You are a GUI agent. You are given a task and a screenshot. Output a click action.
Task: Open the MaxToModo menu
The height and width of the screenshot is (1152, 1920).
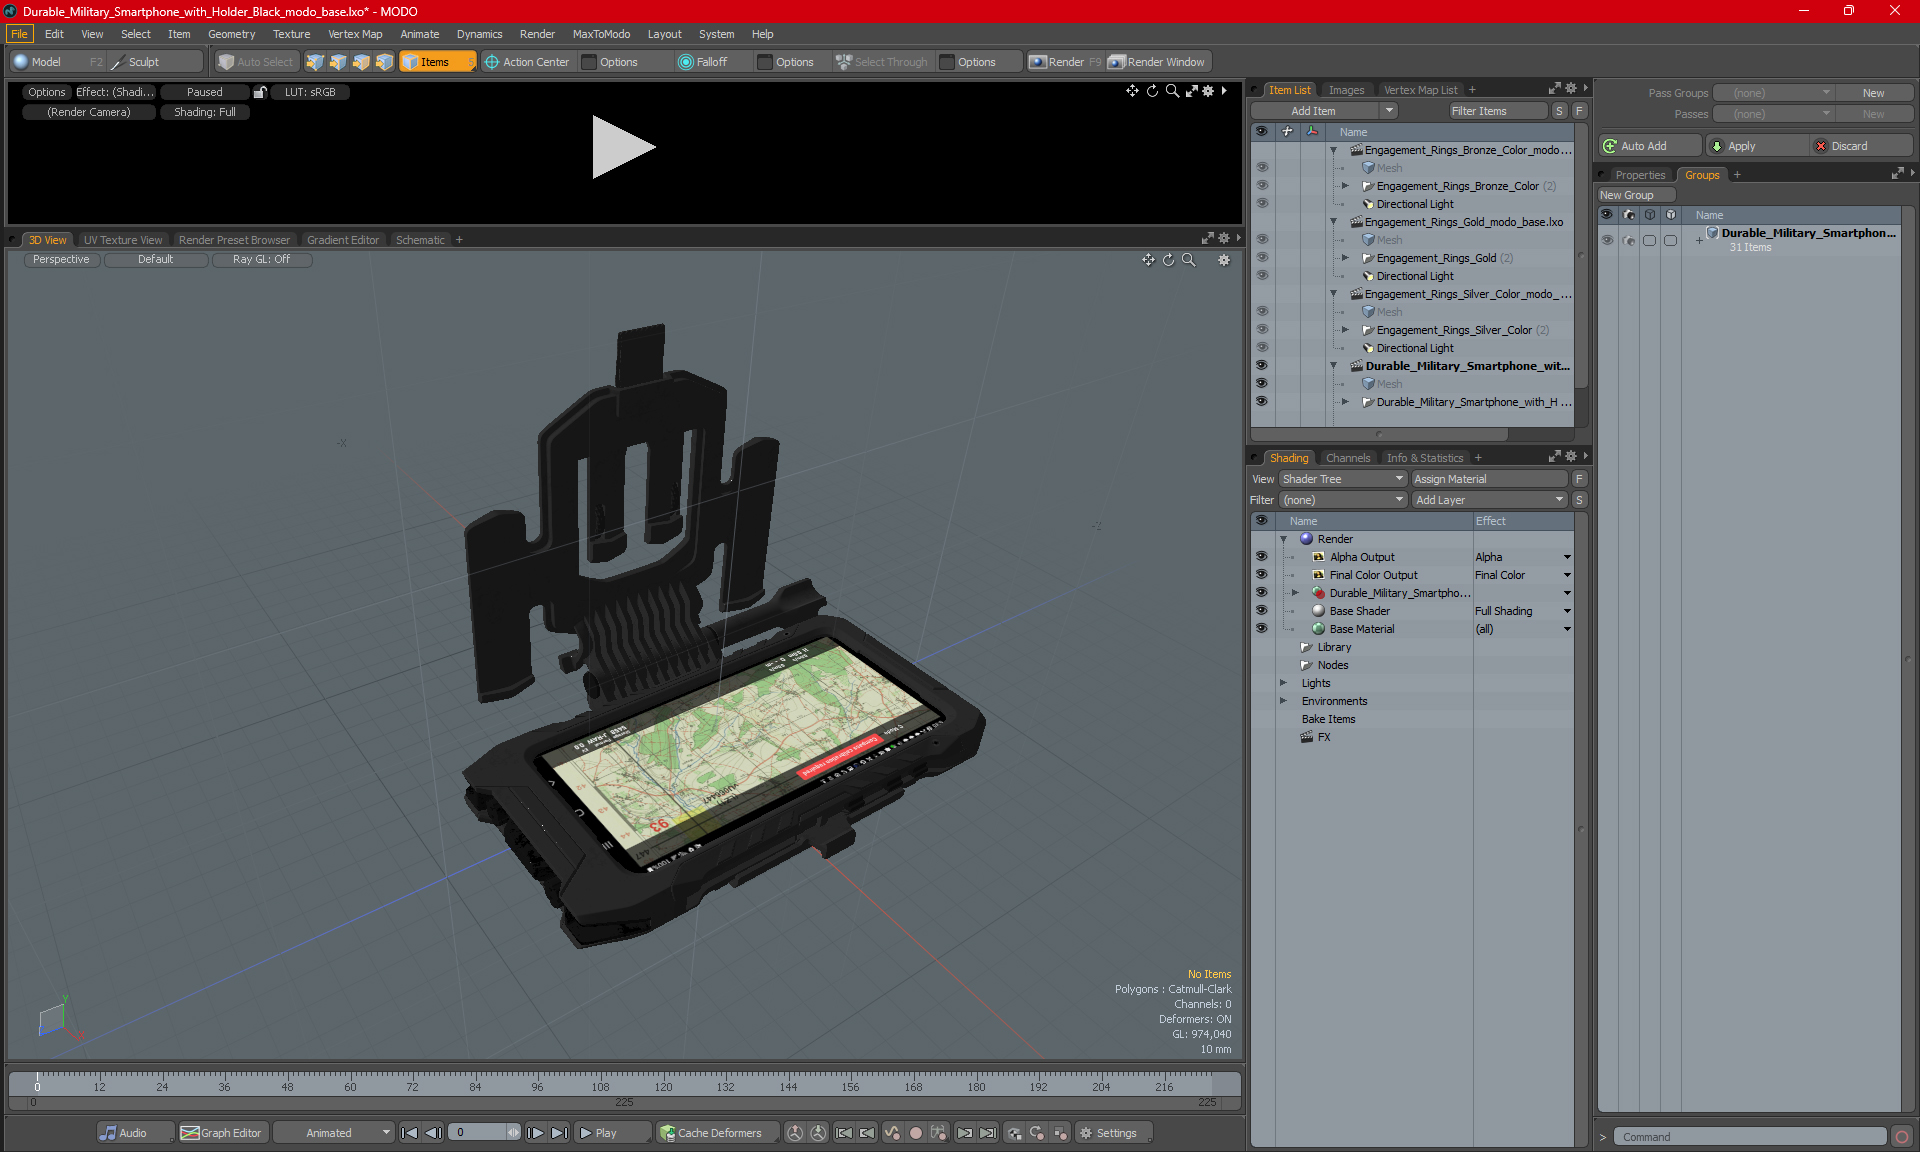click(x=601, y=34)
